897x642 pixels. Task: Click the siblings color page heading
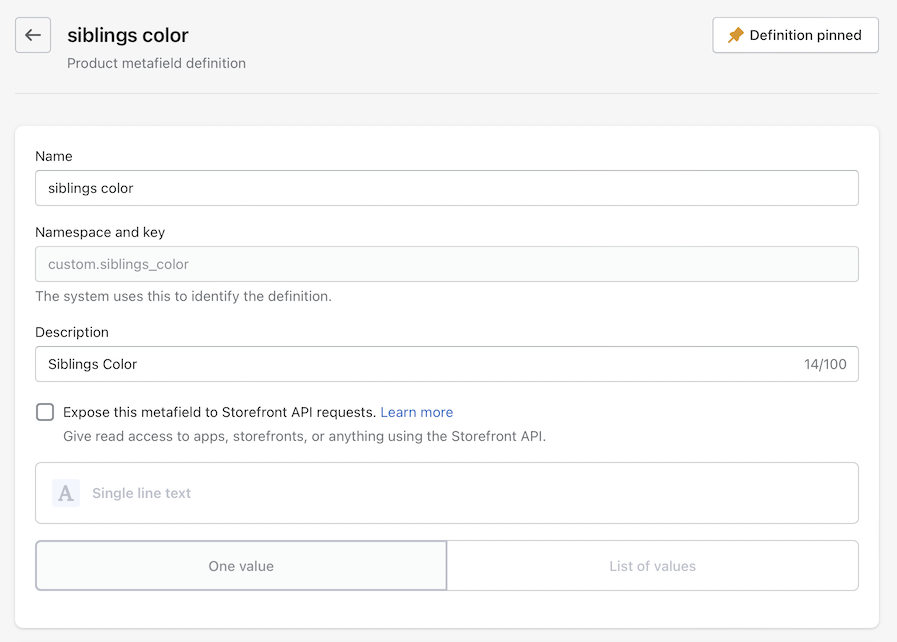coord(128,35)
